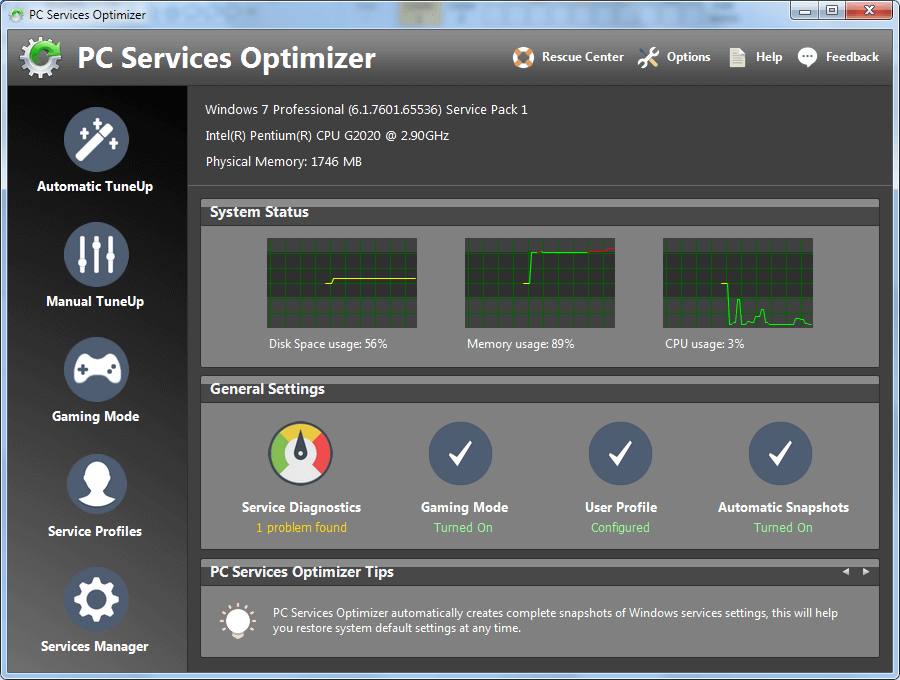Toggle Gaming Mode via its checkmark circle
This screenshot has height=680, width=900.
460,453
